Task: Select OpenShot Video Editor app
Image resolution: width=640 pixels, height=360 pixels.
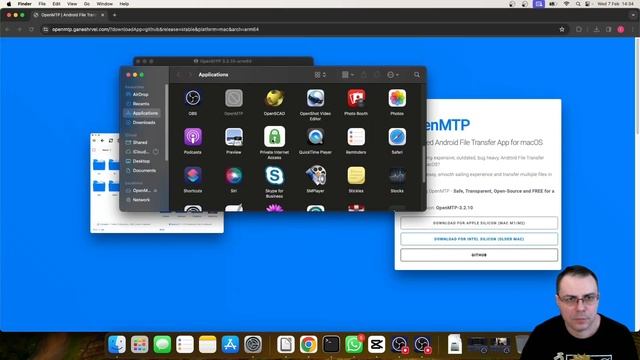Action: [315, 98]
